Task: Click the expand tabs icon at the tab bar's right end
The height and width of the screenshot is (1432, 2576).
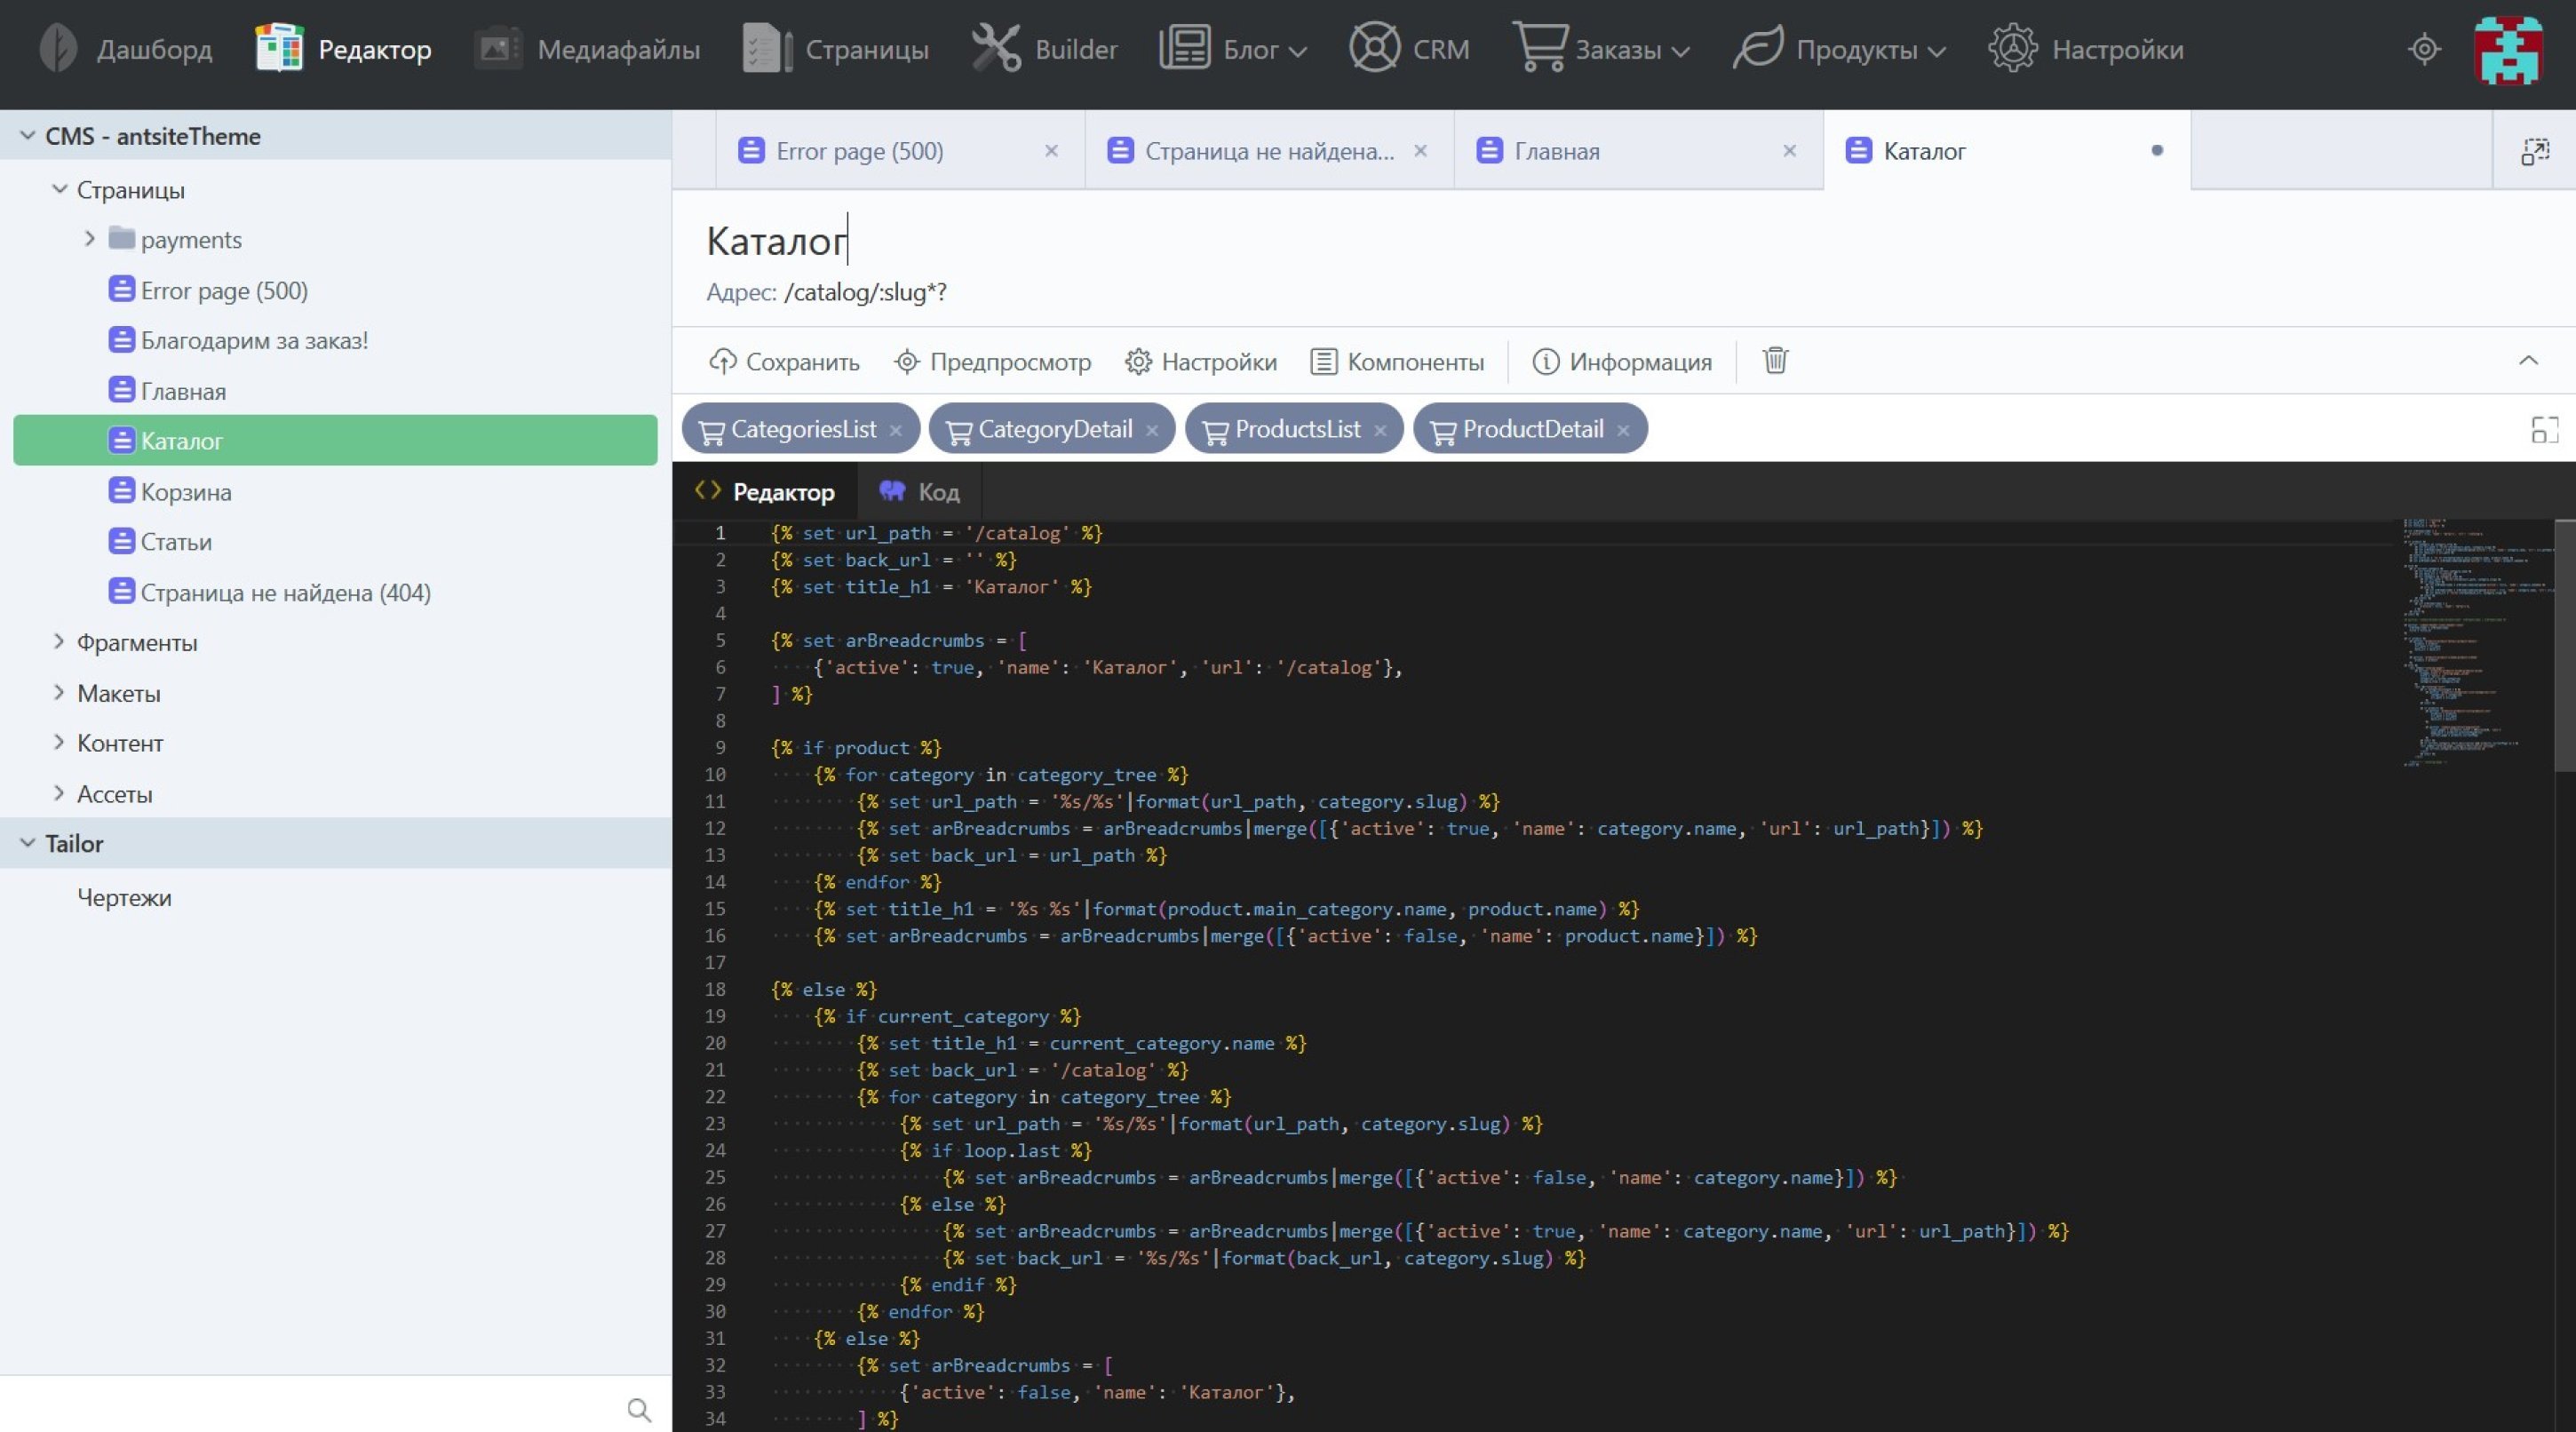Action: tap(2535, 152)
